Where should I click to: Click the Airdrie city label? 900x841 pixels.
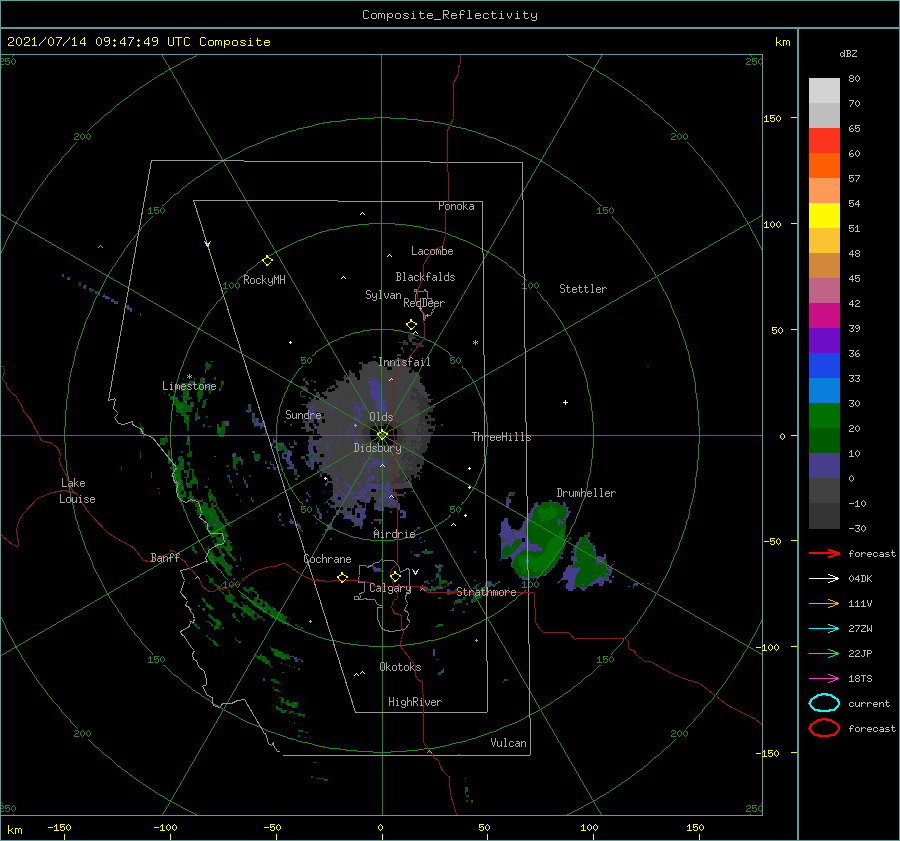[x=394, y=534]
